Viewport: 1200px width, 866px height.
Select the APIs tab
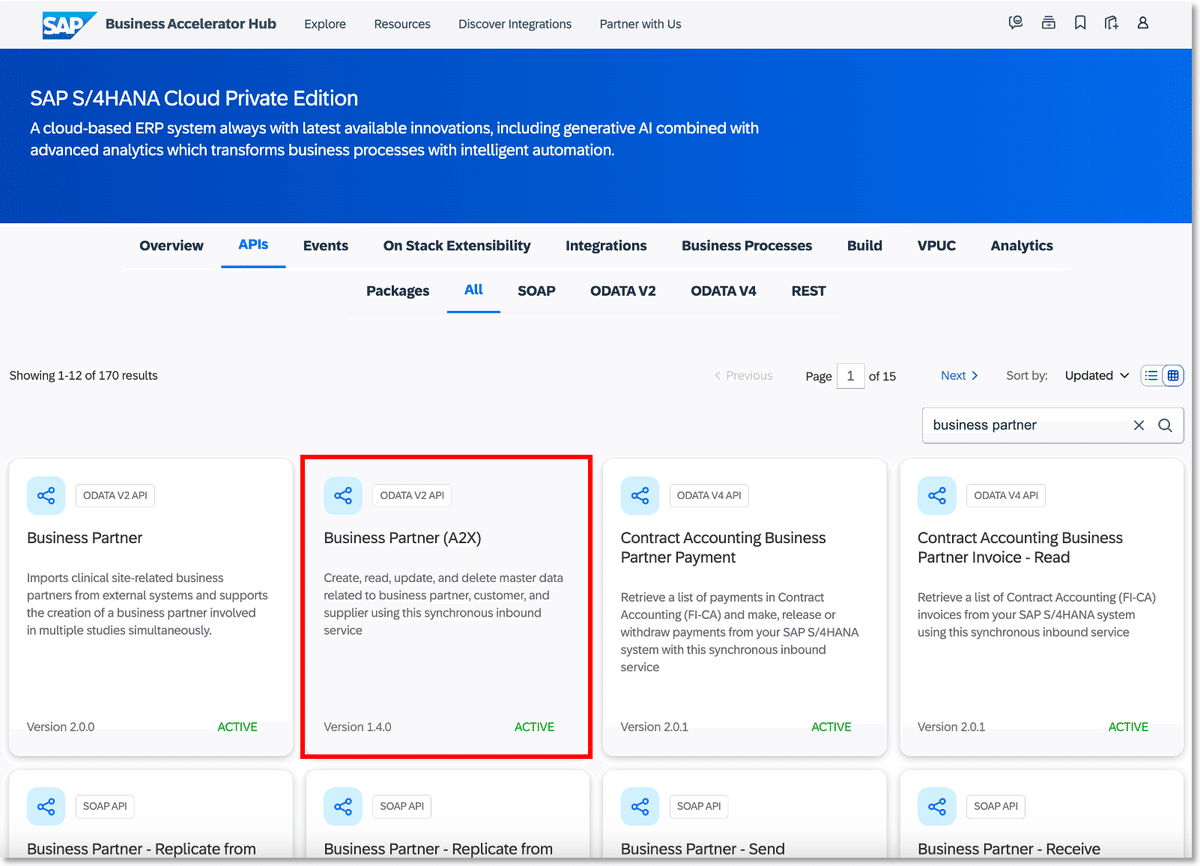(253, 245)
